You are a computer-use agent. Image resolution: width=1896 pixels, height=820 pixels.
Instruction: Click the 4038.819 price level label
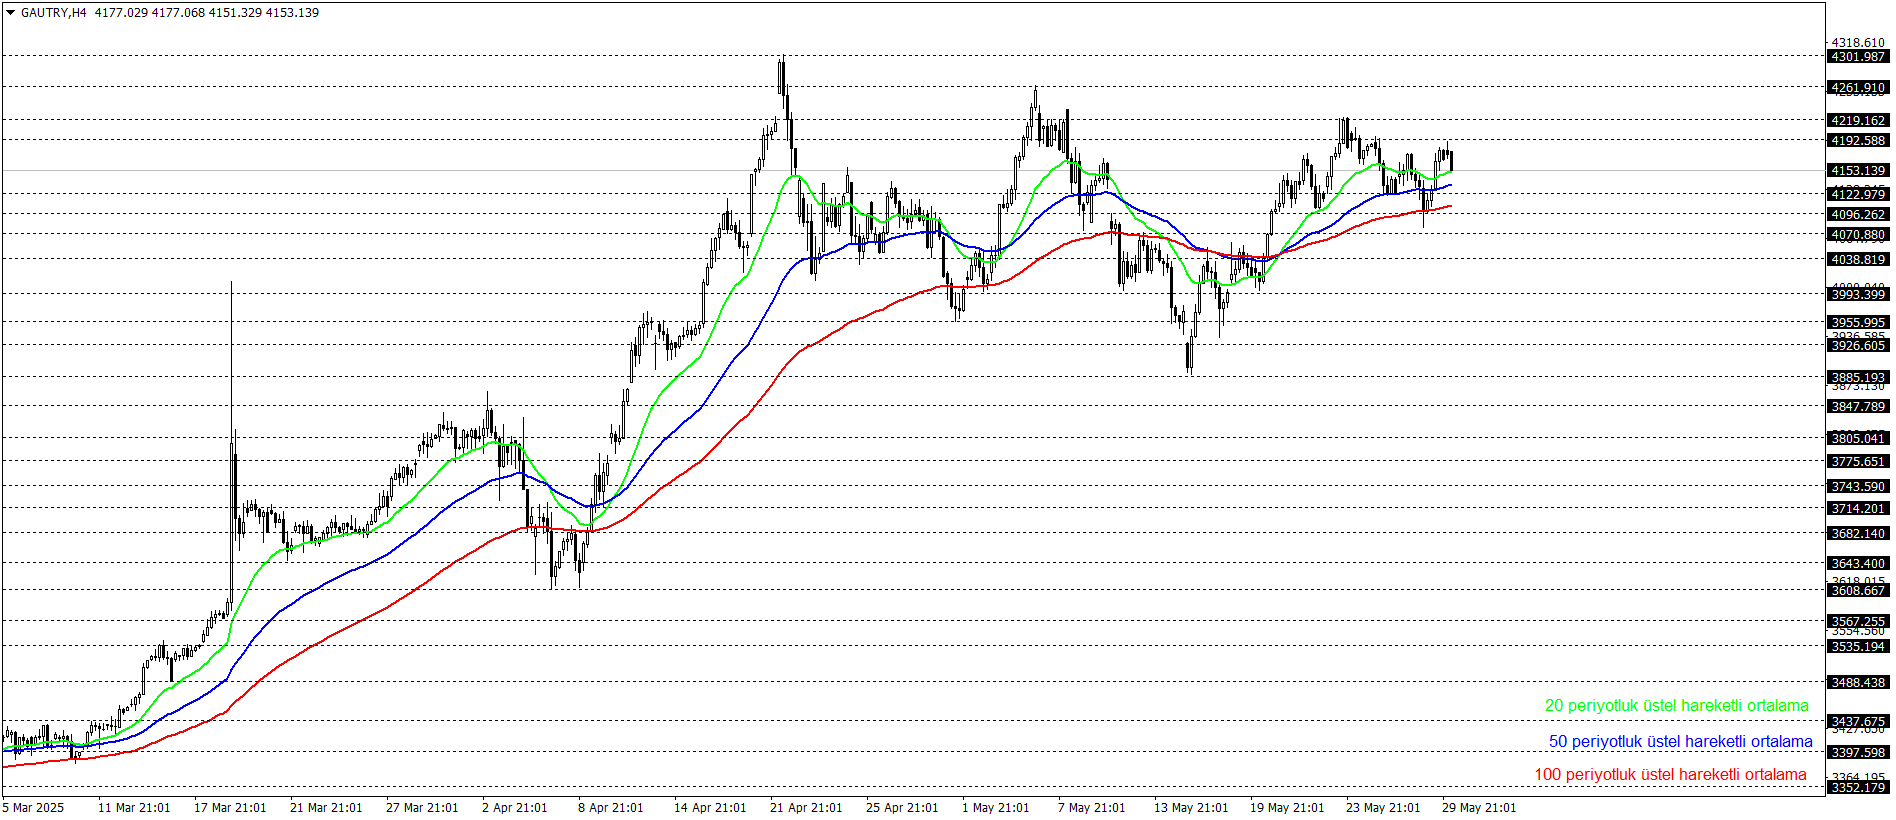pos(1858,260)
